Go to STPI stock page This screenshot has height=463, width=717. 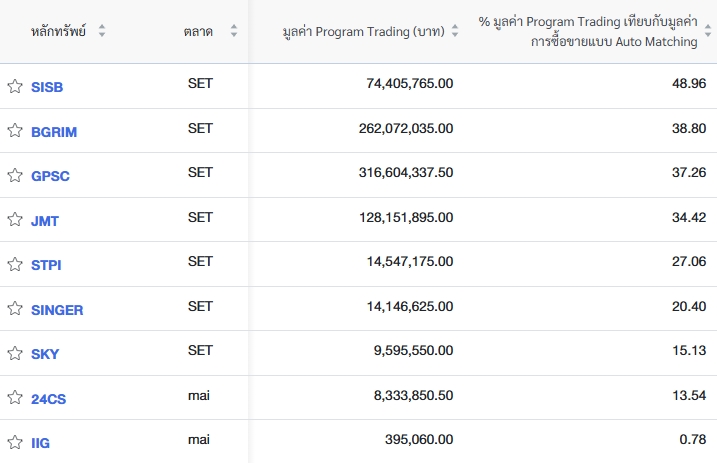click(46, 265)
